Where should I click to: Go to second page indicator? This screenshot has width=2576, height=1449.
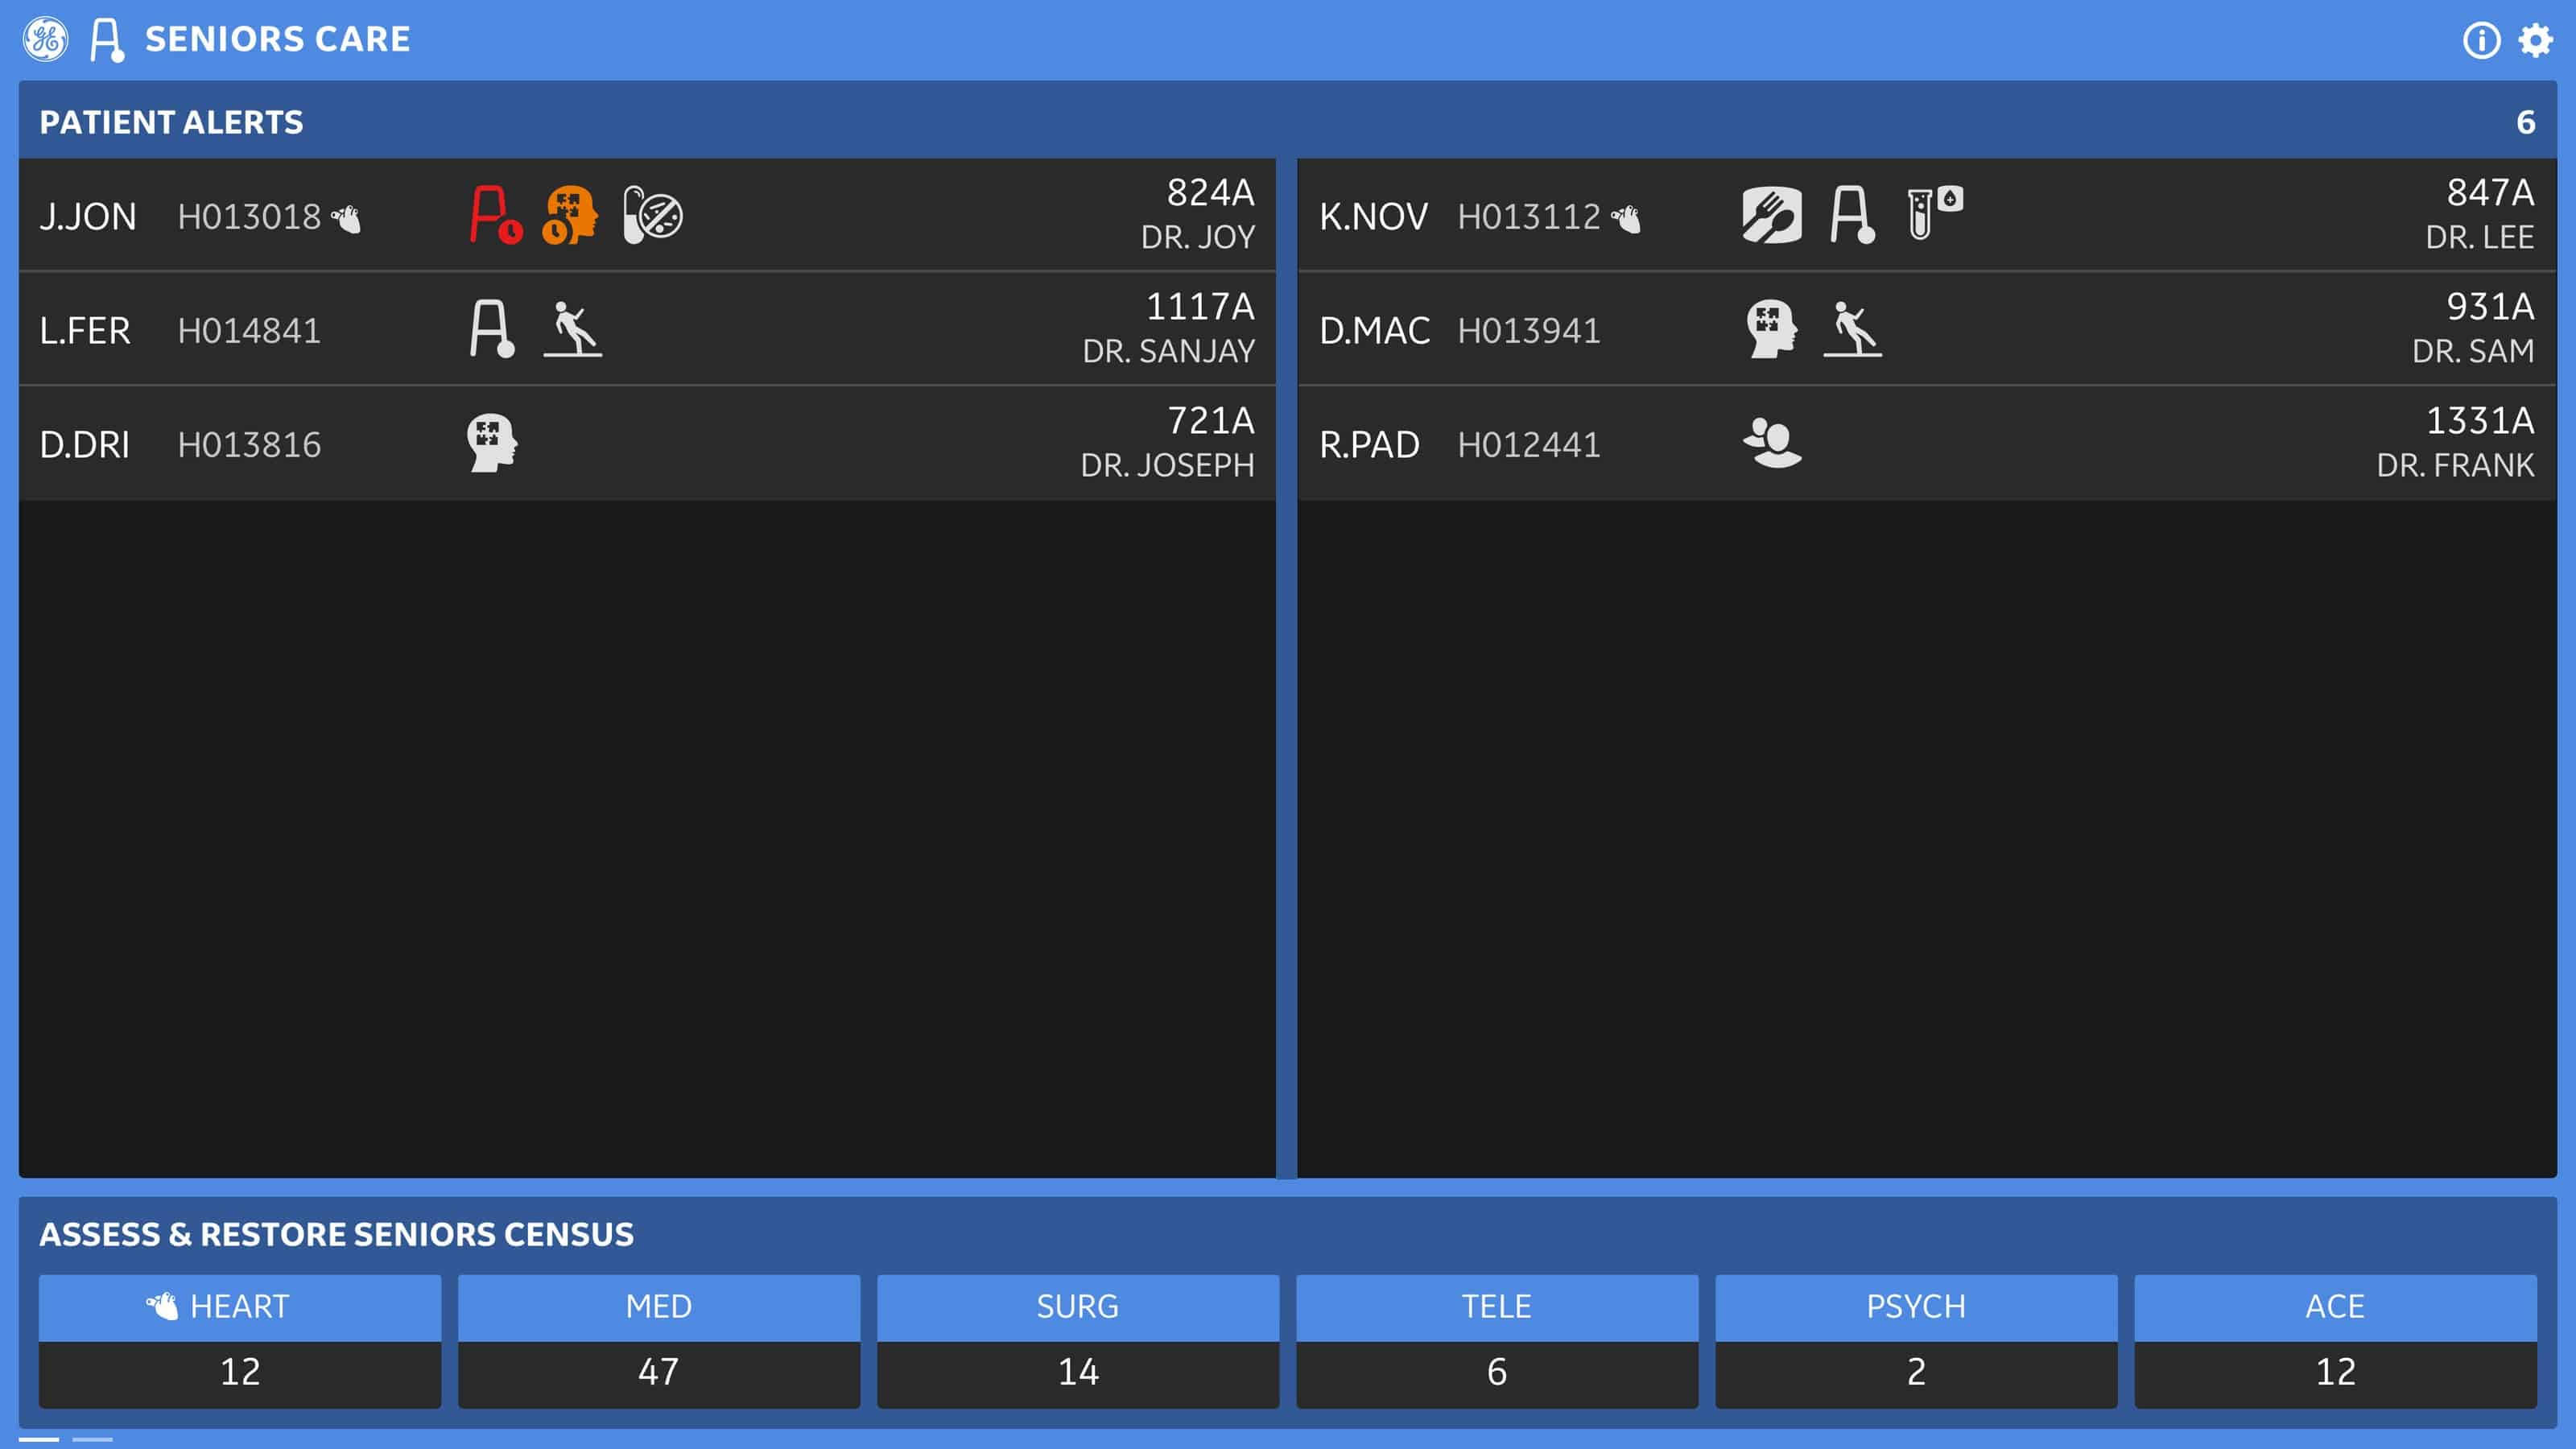(93, 1439)
